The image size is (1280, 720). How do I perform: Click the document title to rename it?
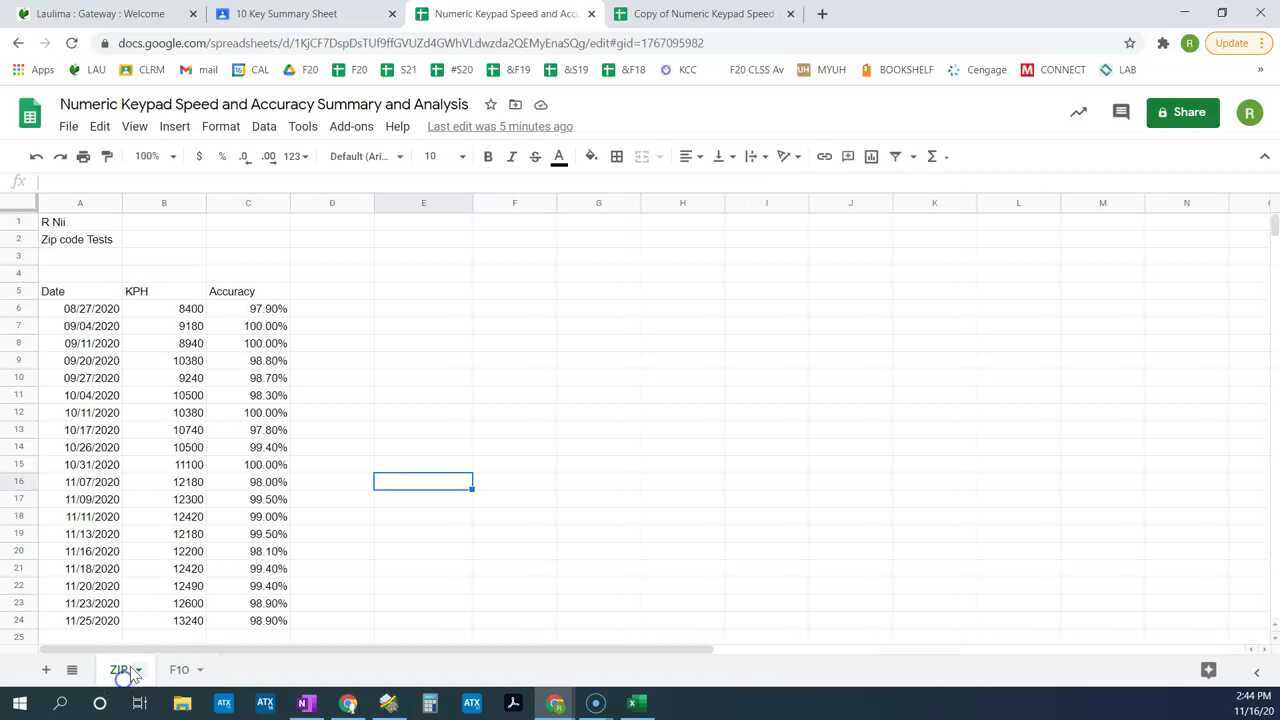[264, 104]
